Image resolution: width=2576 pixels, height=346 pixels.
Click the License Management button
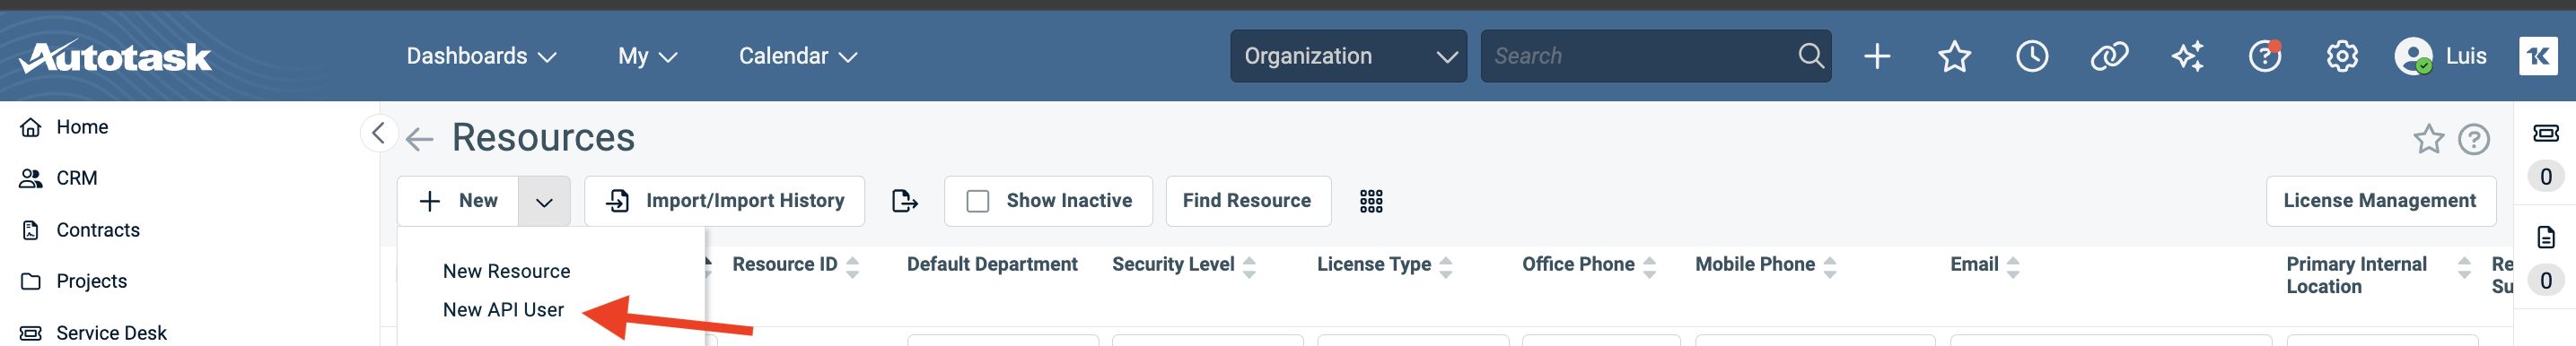2380,201
